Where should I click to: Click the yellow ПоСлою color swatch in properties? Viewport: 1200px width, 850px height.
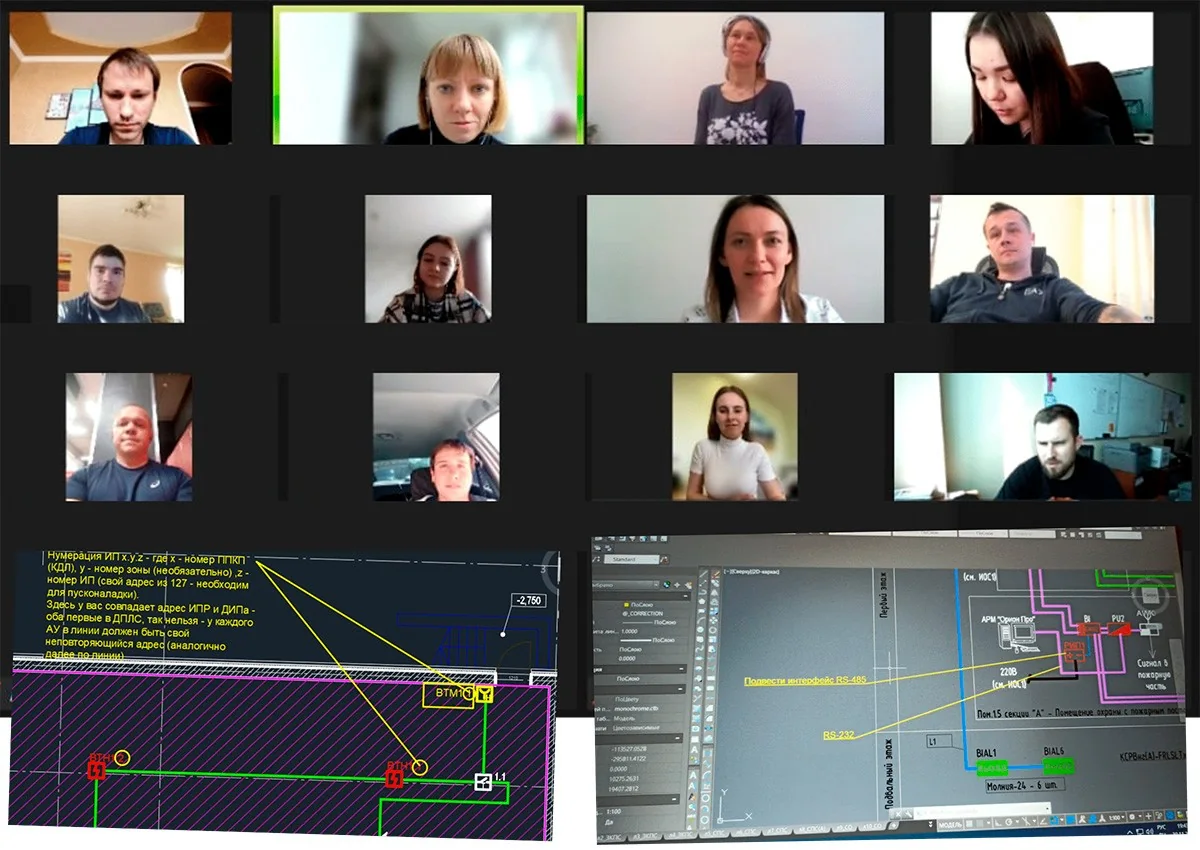627,606
